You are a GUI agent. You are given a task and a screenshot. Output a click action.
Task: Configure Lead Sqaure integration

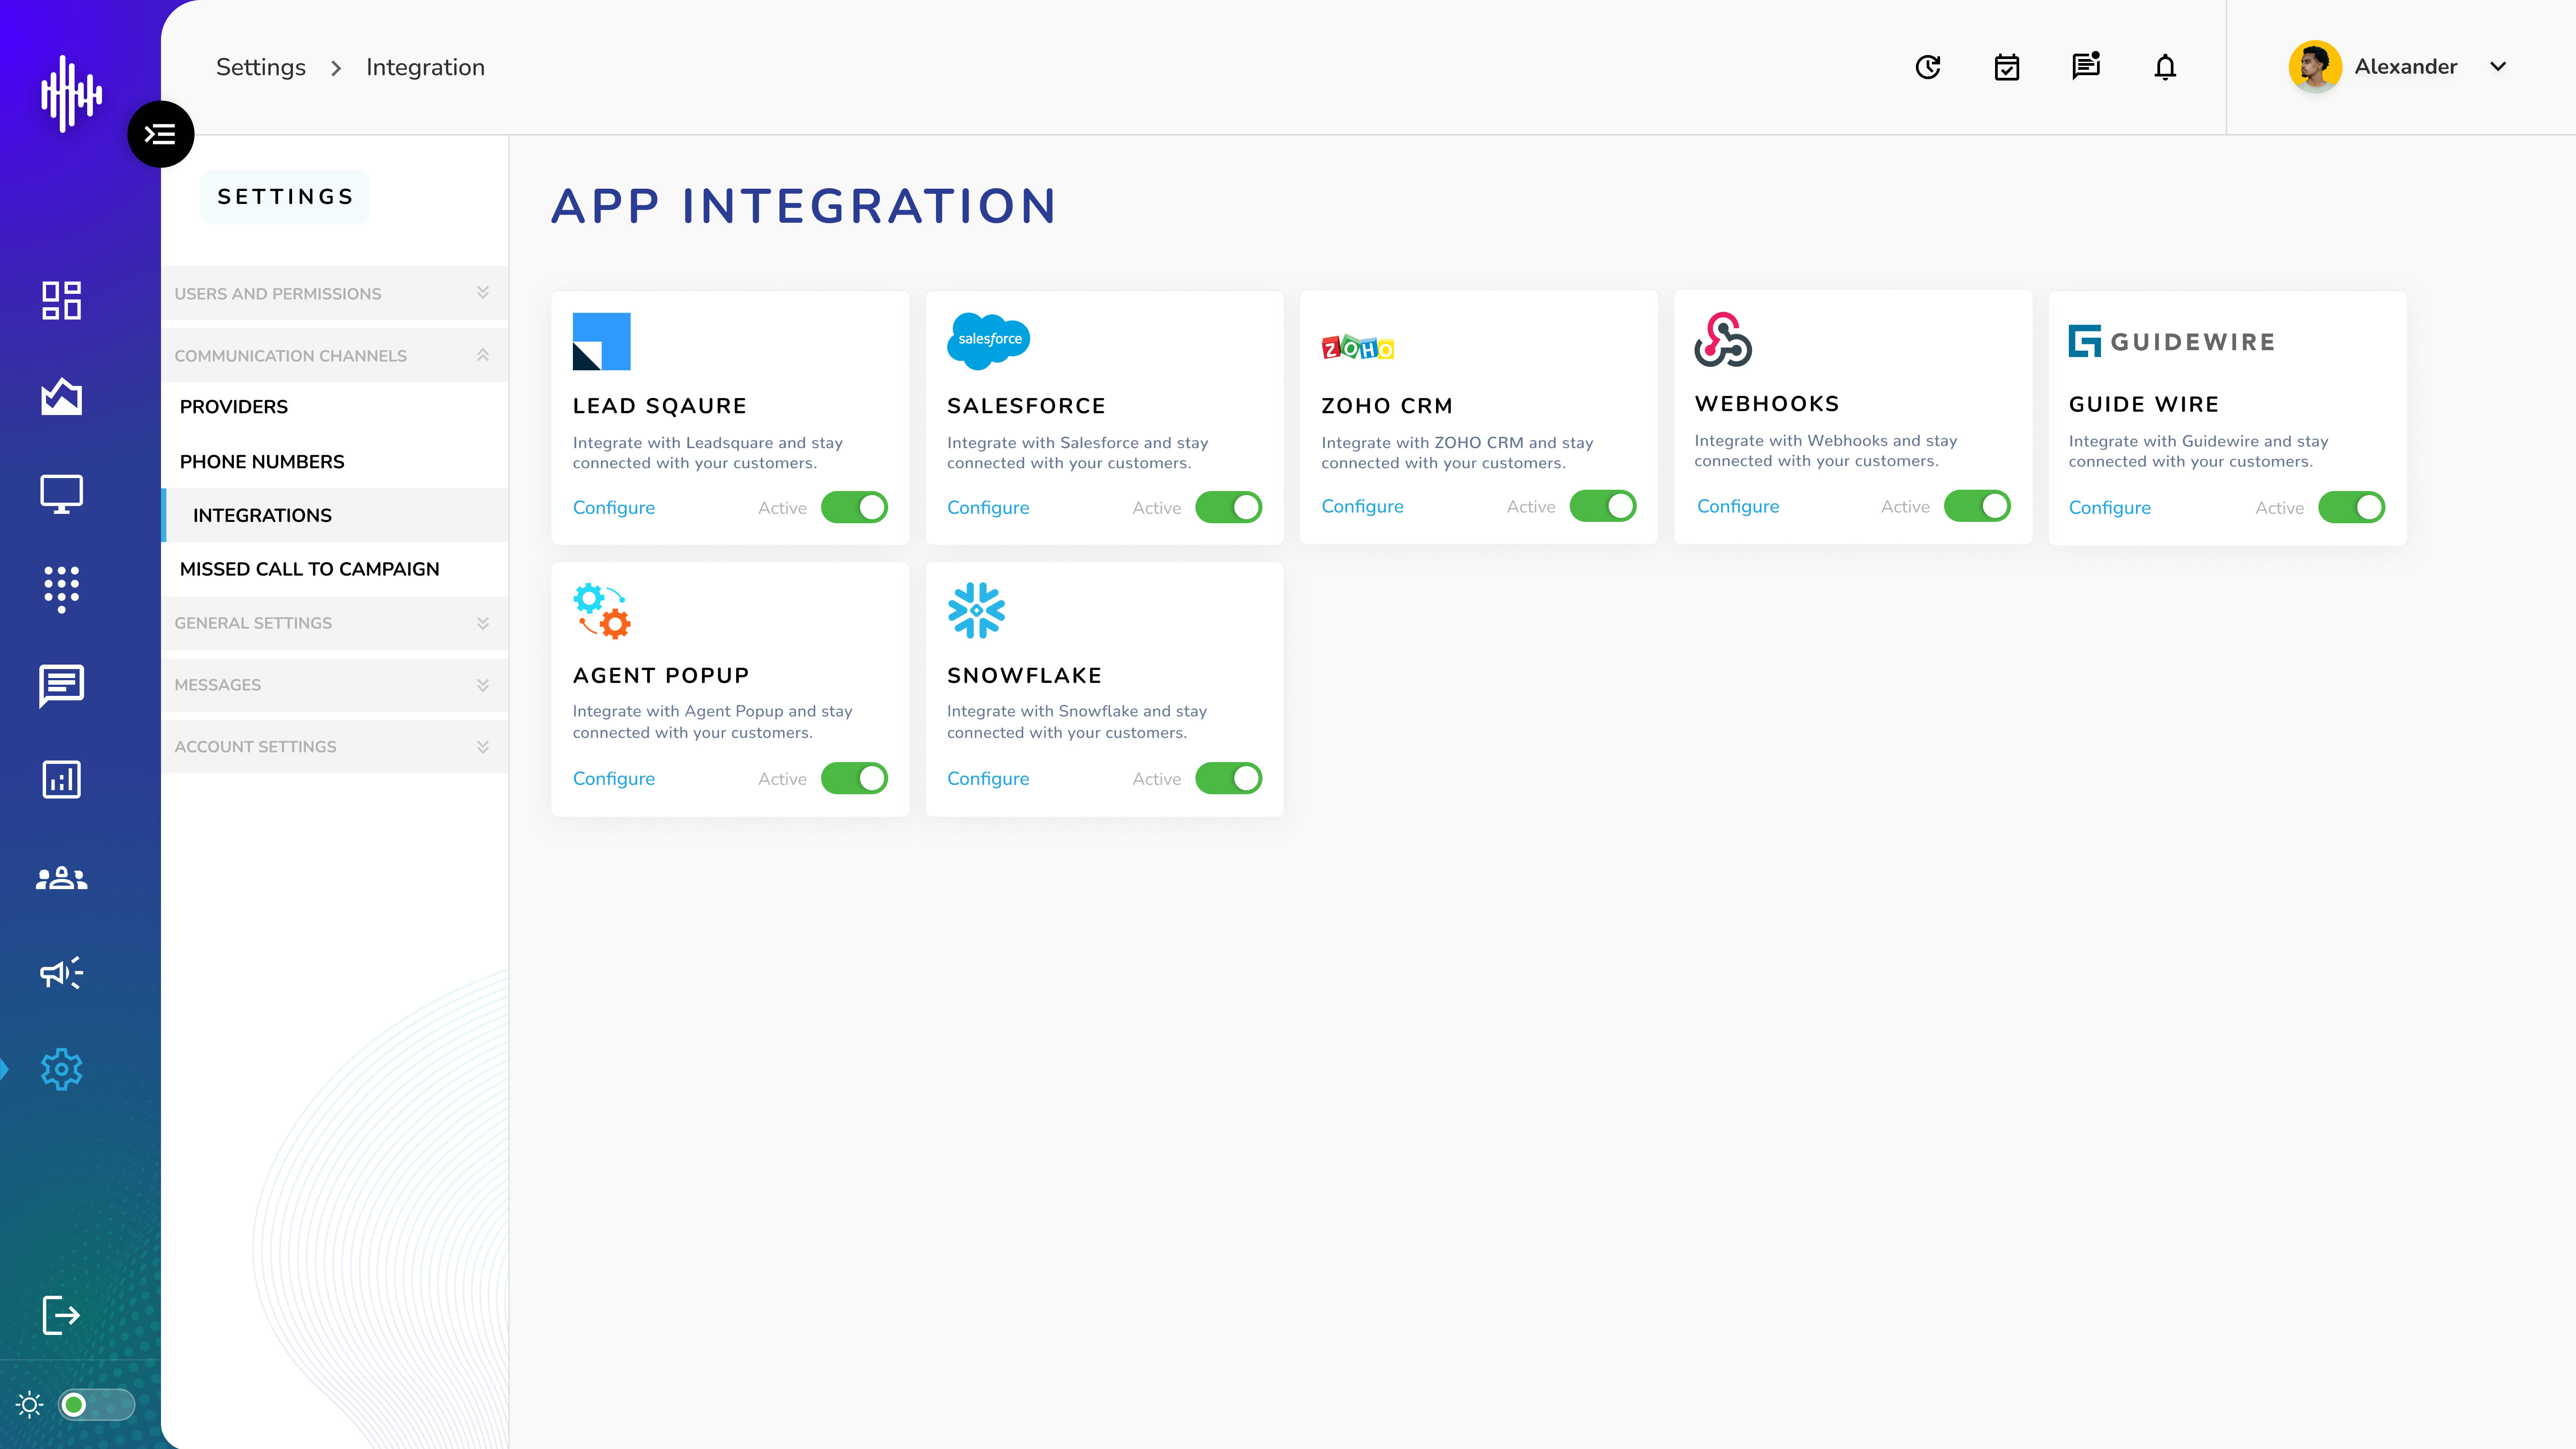point(613,508)
